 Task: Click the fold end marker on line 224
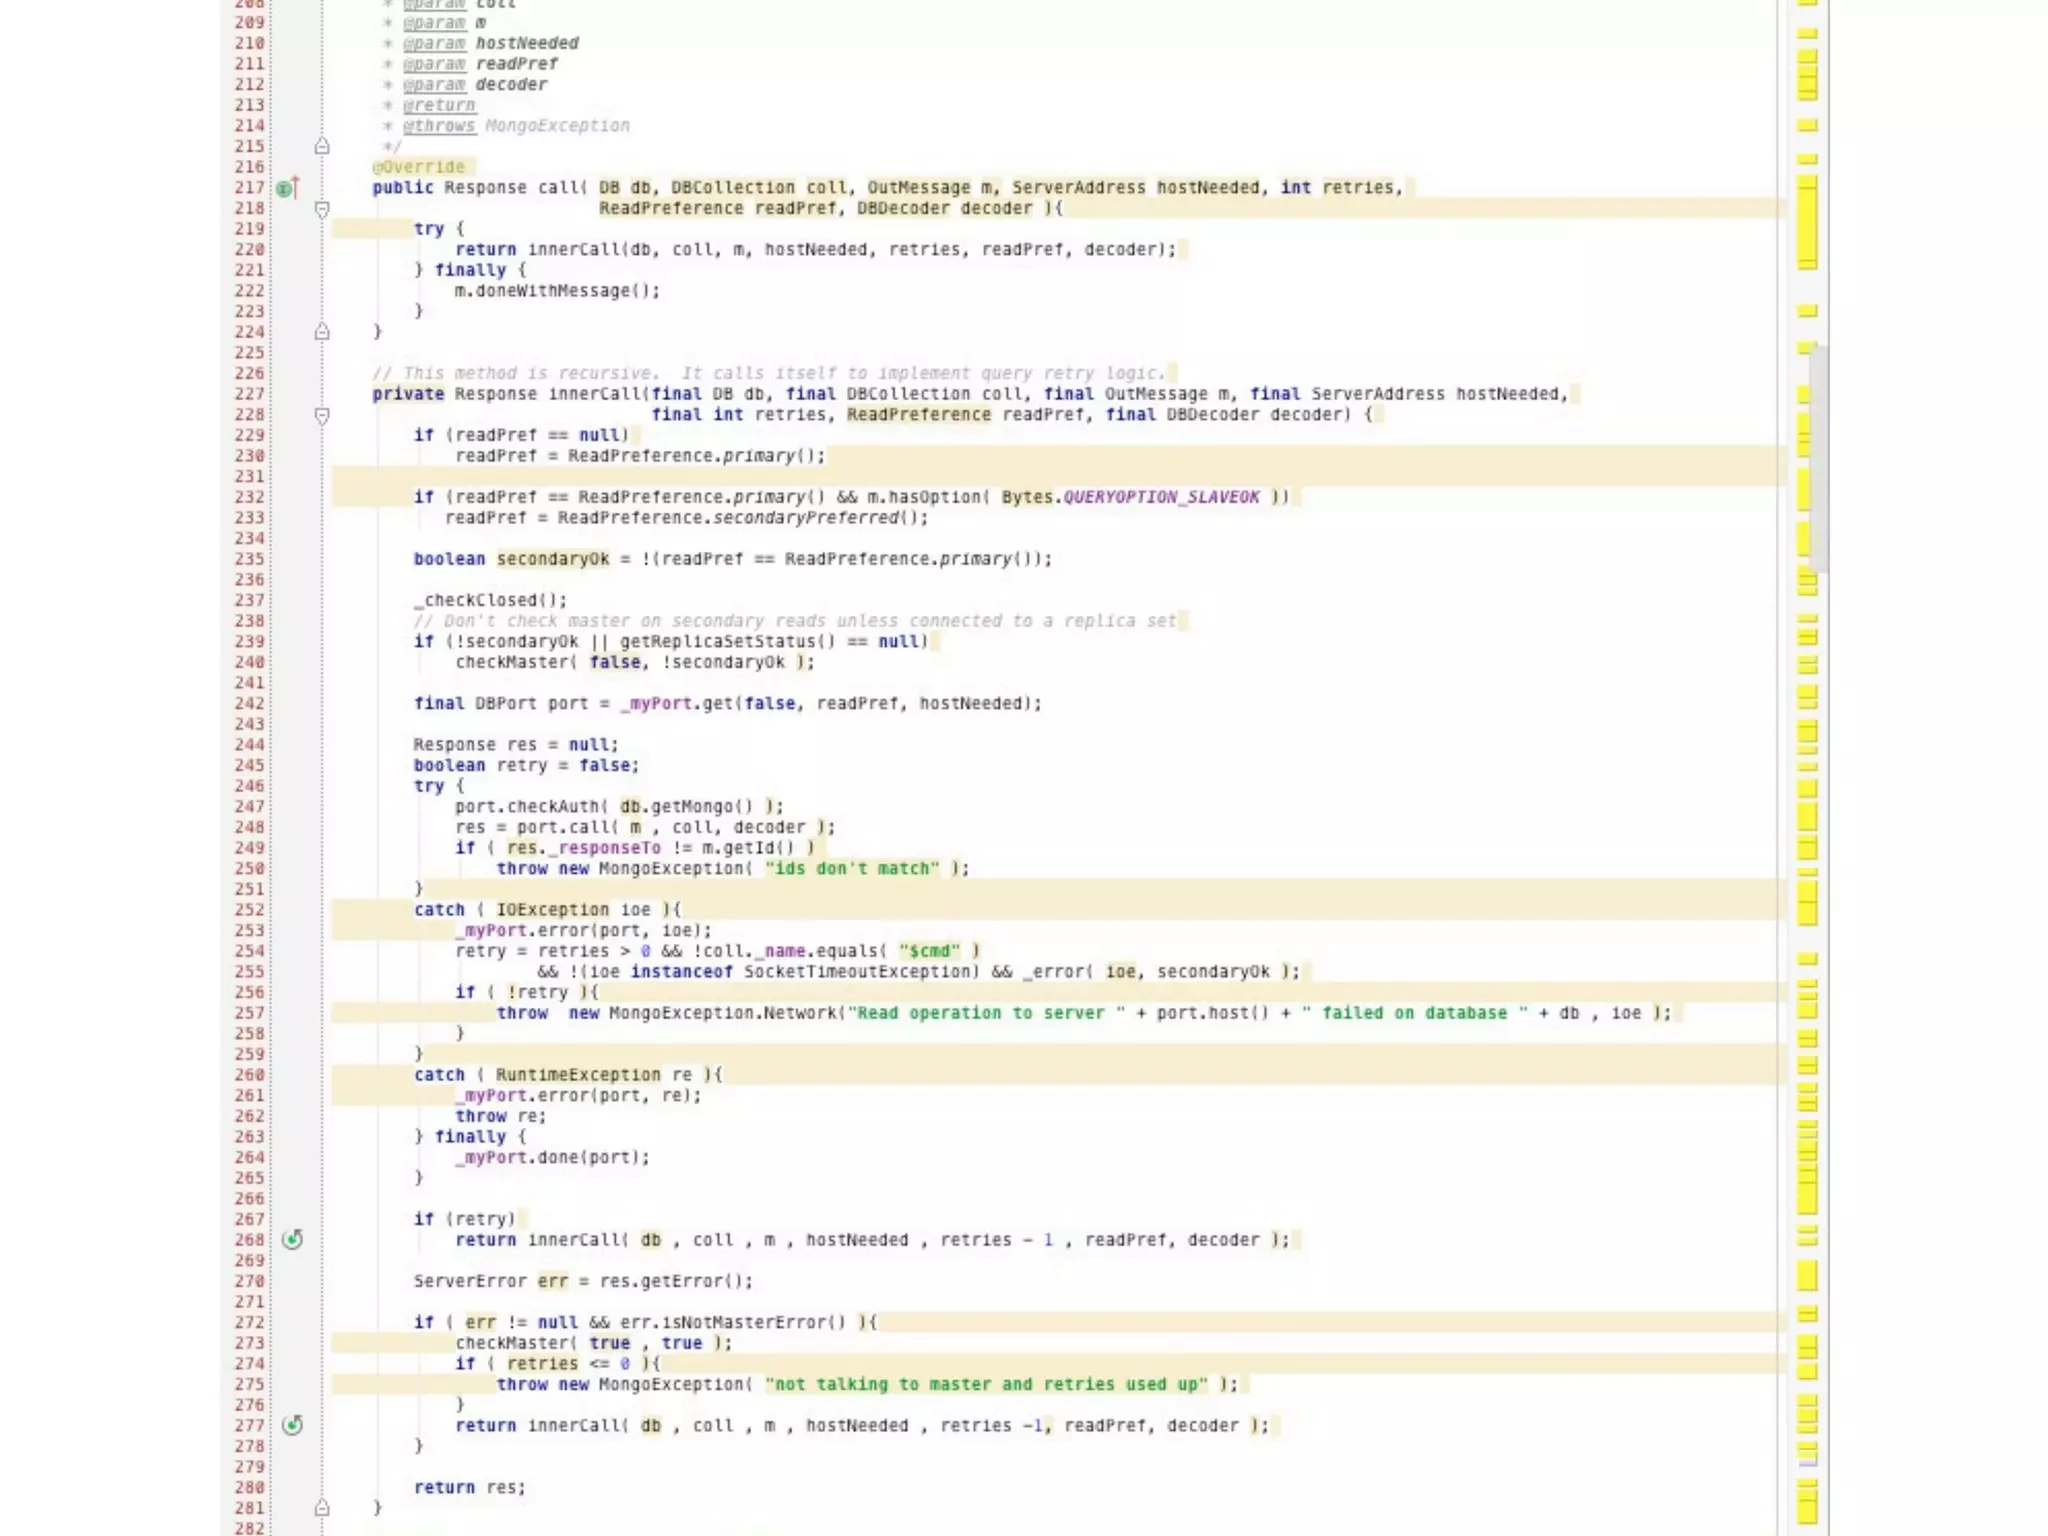pos(322,332)
